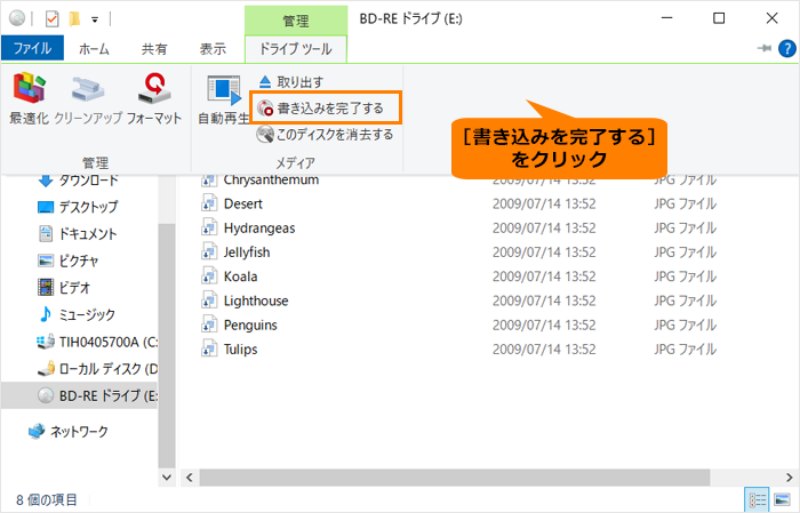Click the horizontal scrollbar left arrow
The image size is (800, 513).
pyautogui.click(x=189, y=477)
